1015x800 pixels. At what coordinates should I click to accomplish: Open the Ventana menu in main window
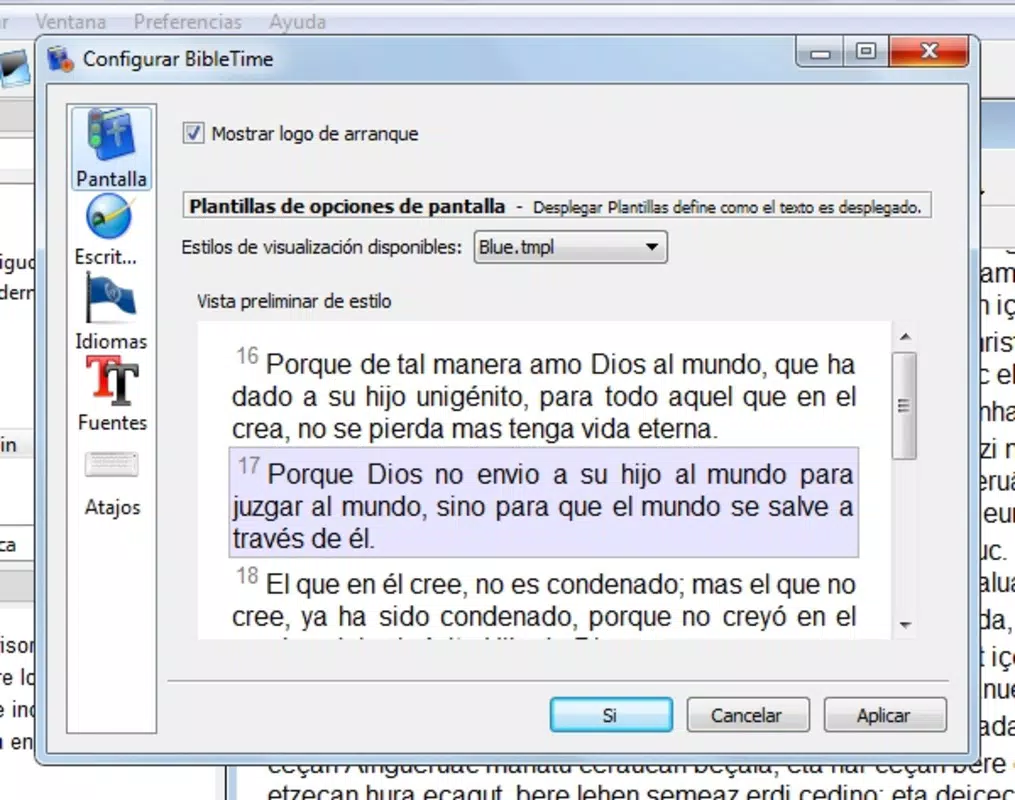click(x=71, y=22)
